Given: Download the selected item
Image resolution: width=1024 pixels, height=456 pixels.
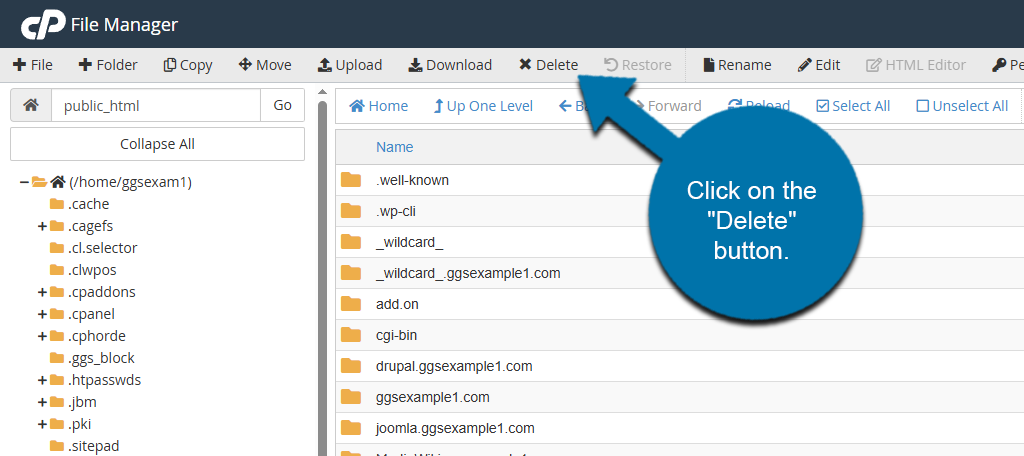Looking at the screenshot, I should (450, 65).
